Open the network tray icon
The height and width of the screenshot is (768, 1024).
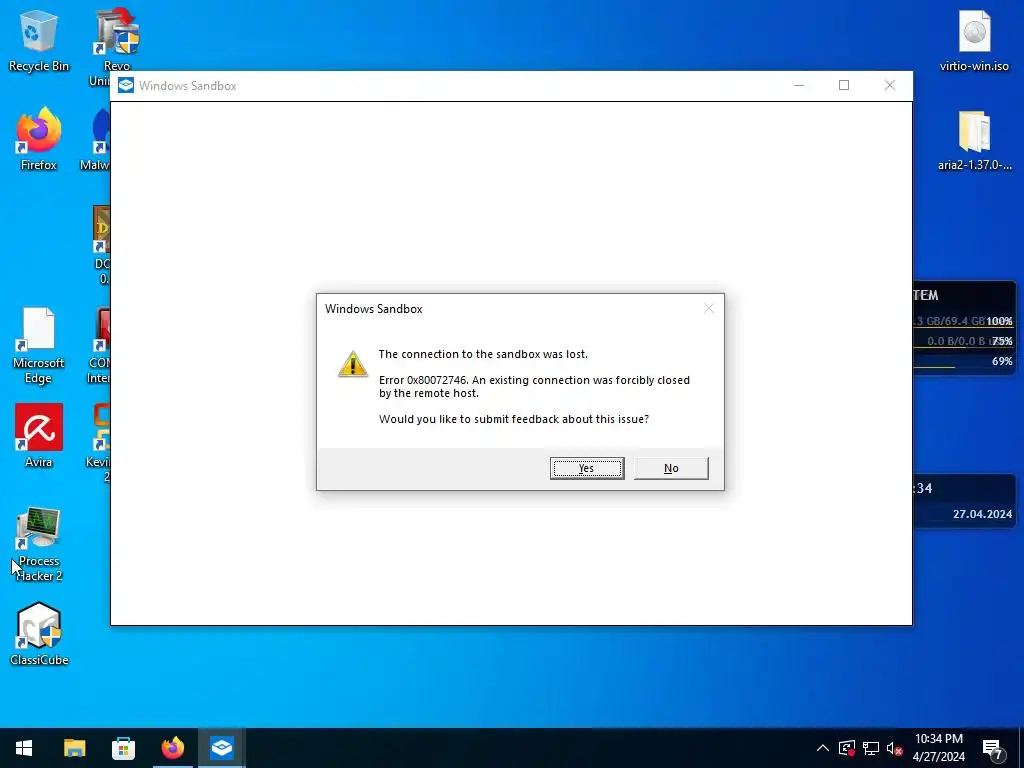click(871, 748)
